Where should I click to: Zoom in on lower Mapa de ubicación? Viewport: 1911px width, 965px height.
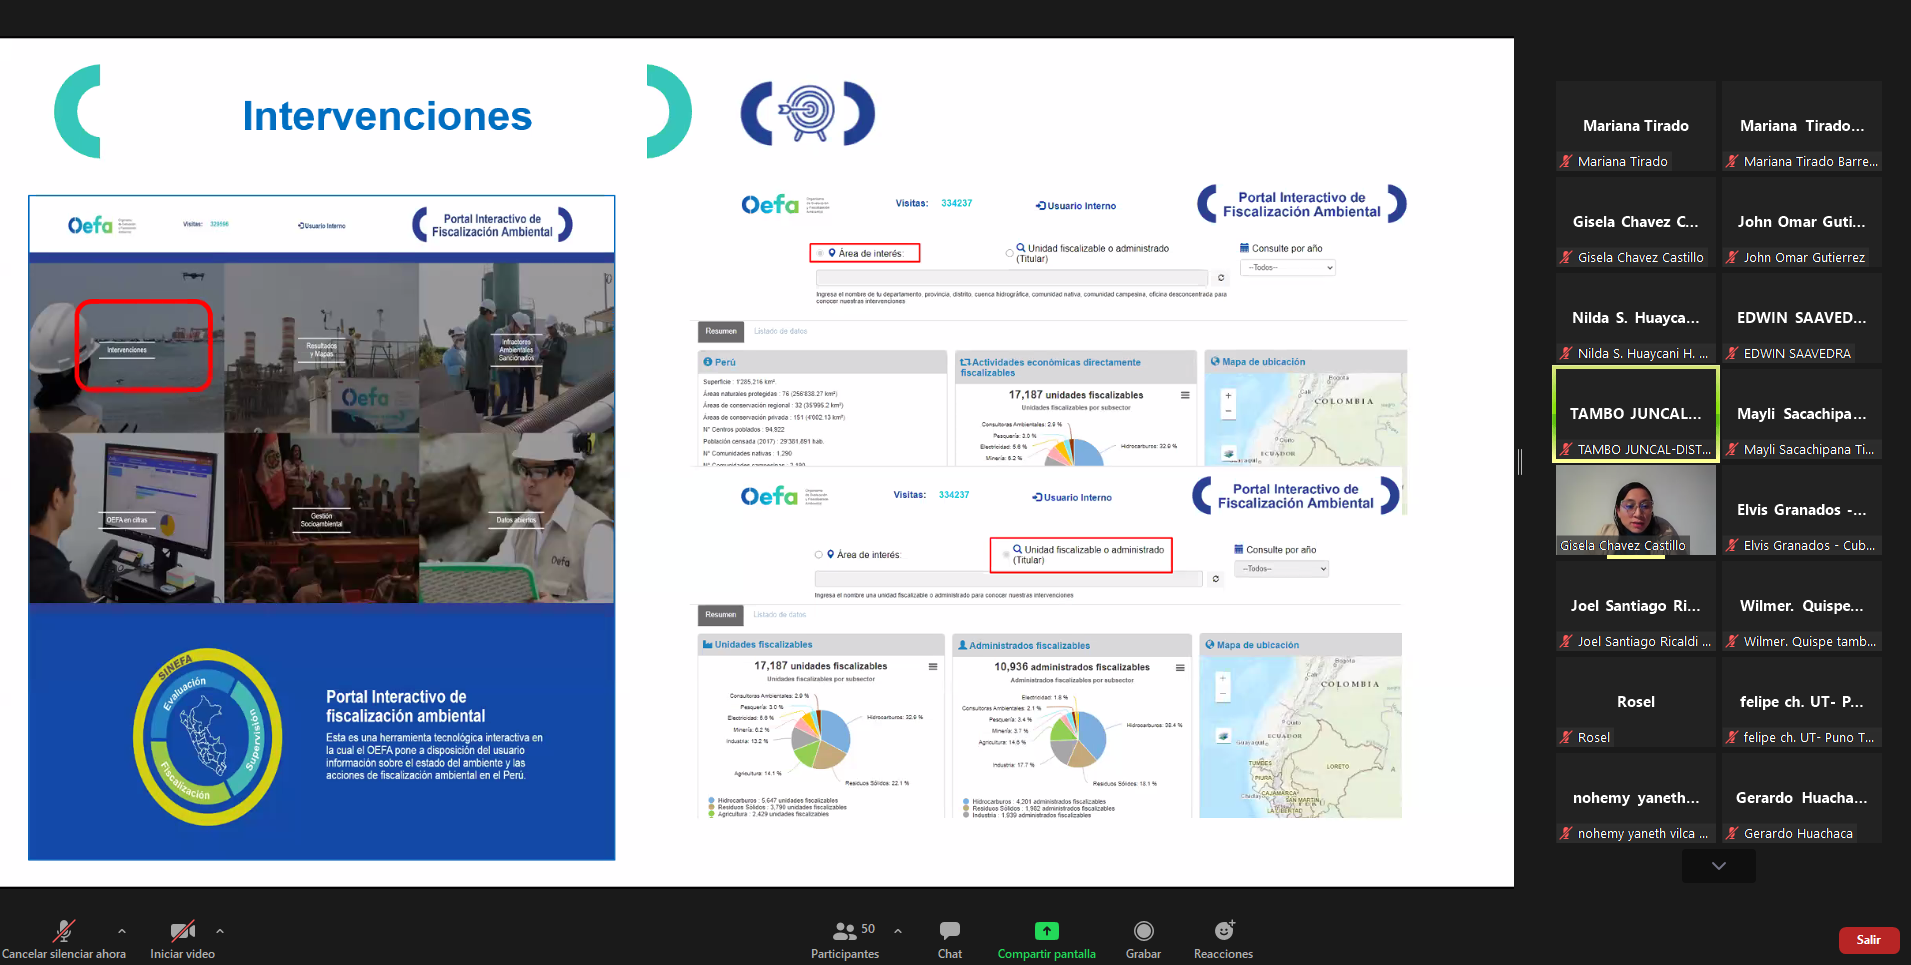1222,679
